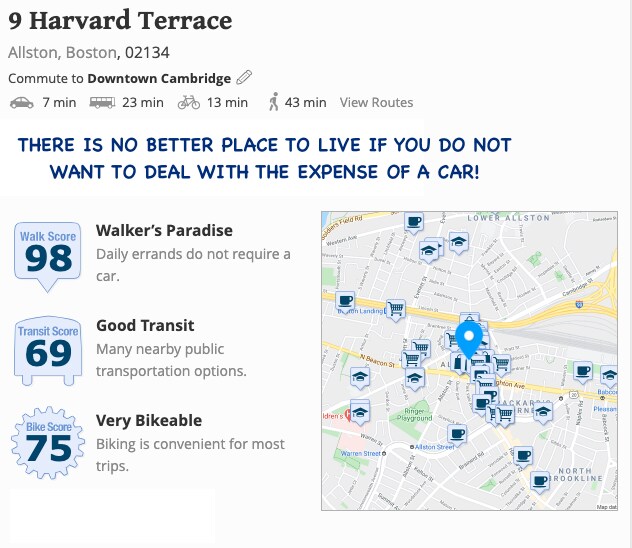
Task: Open the View Routes link
Action: pos(376,102)
